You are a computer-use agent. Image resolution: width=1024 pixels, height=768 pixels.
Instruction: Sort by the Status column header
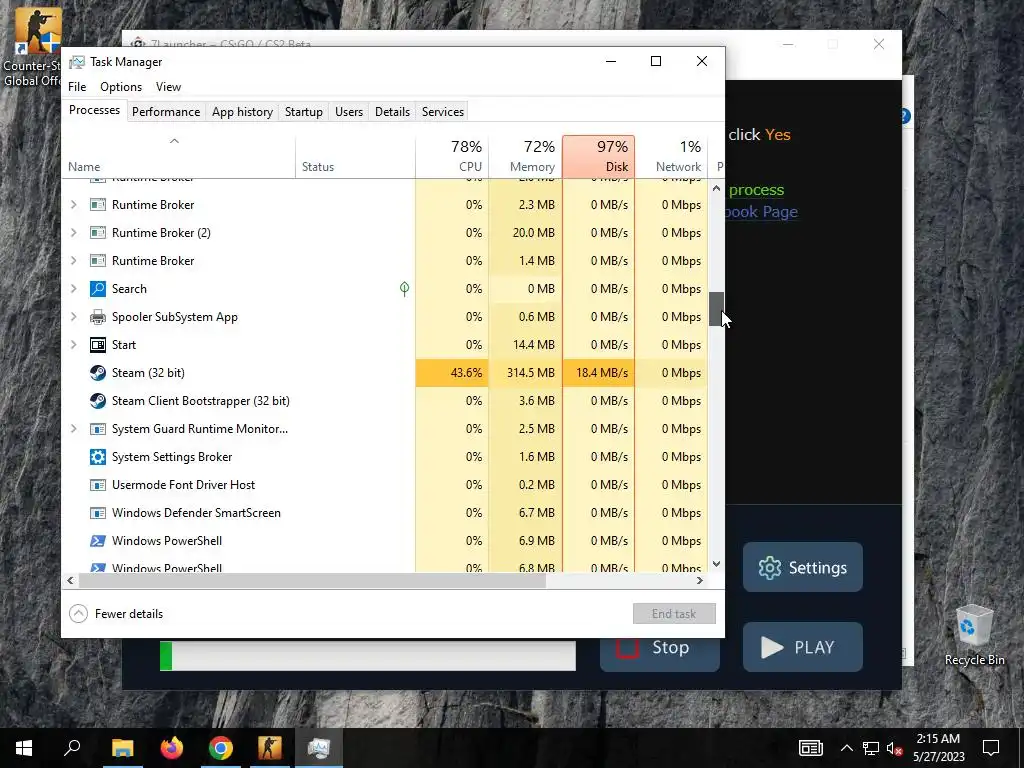(355, 157)
